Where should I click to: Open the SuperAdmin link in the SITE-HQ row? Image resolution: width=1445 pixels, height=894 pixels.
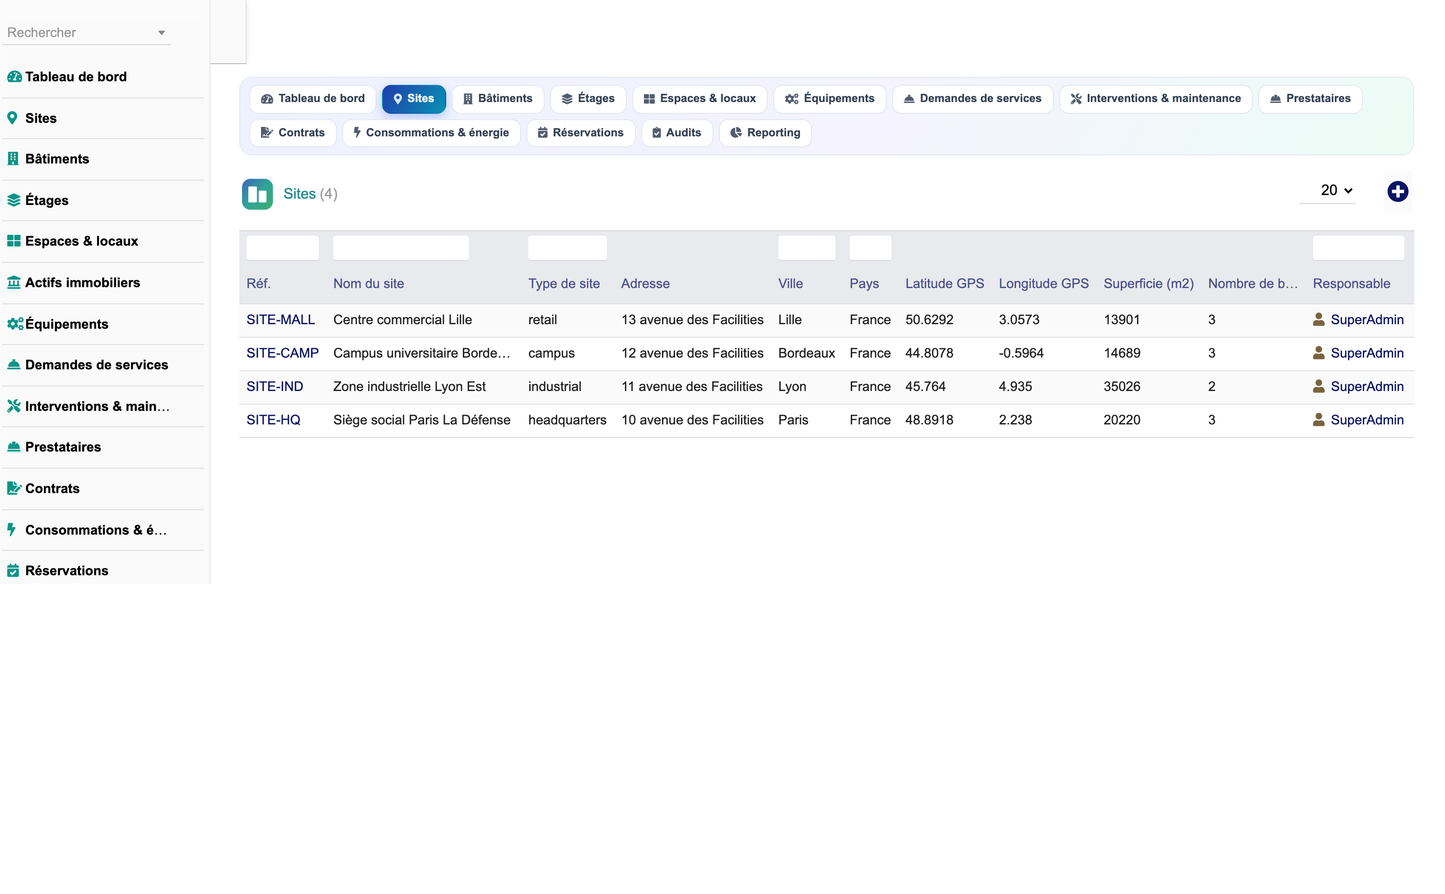point(1367,420)
